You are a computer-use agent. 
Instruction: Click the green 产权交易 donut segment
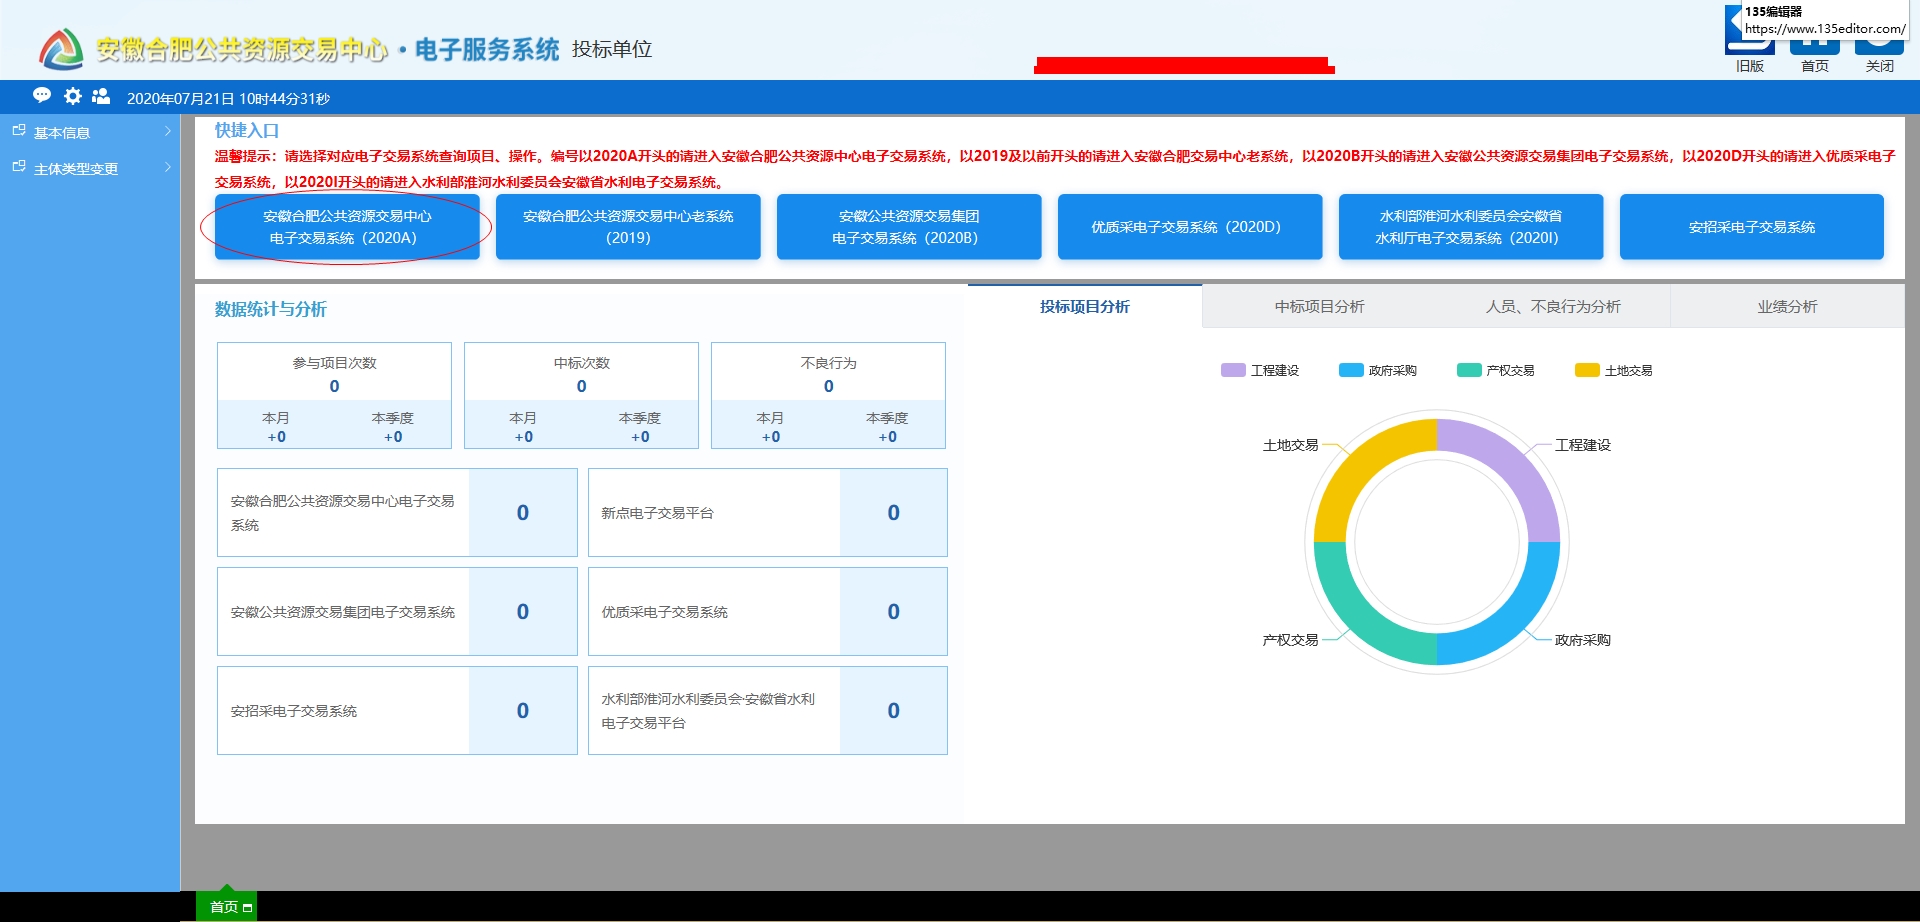(1359, 620)
